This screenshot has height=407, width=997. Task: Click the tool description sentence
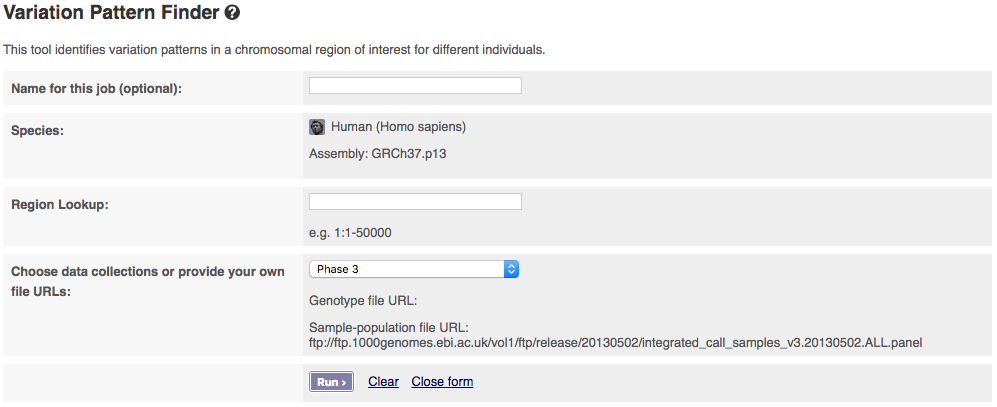(274, 50)
